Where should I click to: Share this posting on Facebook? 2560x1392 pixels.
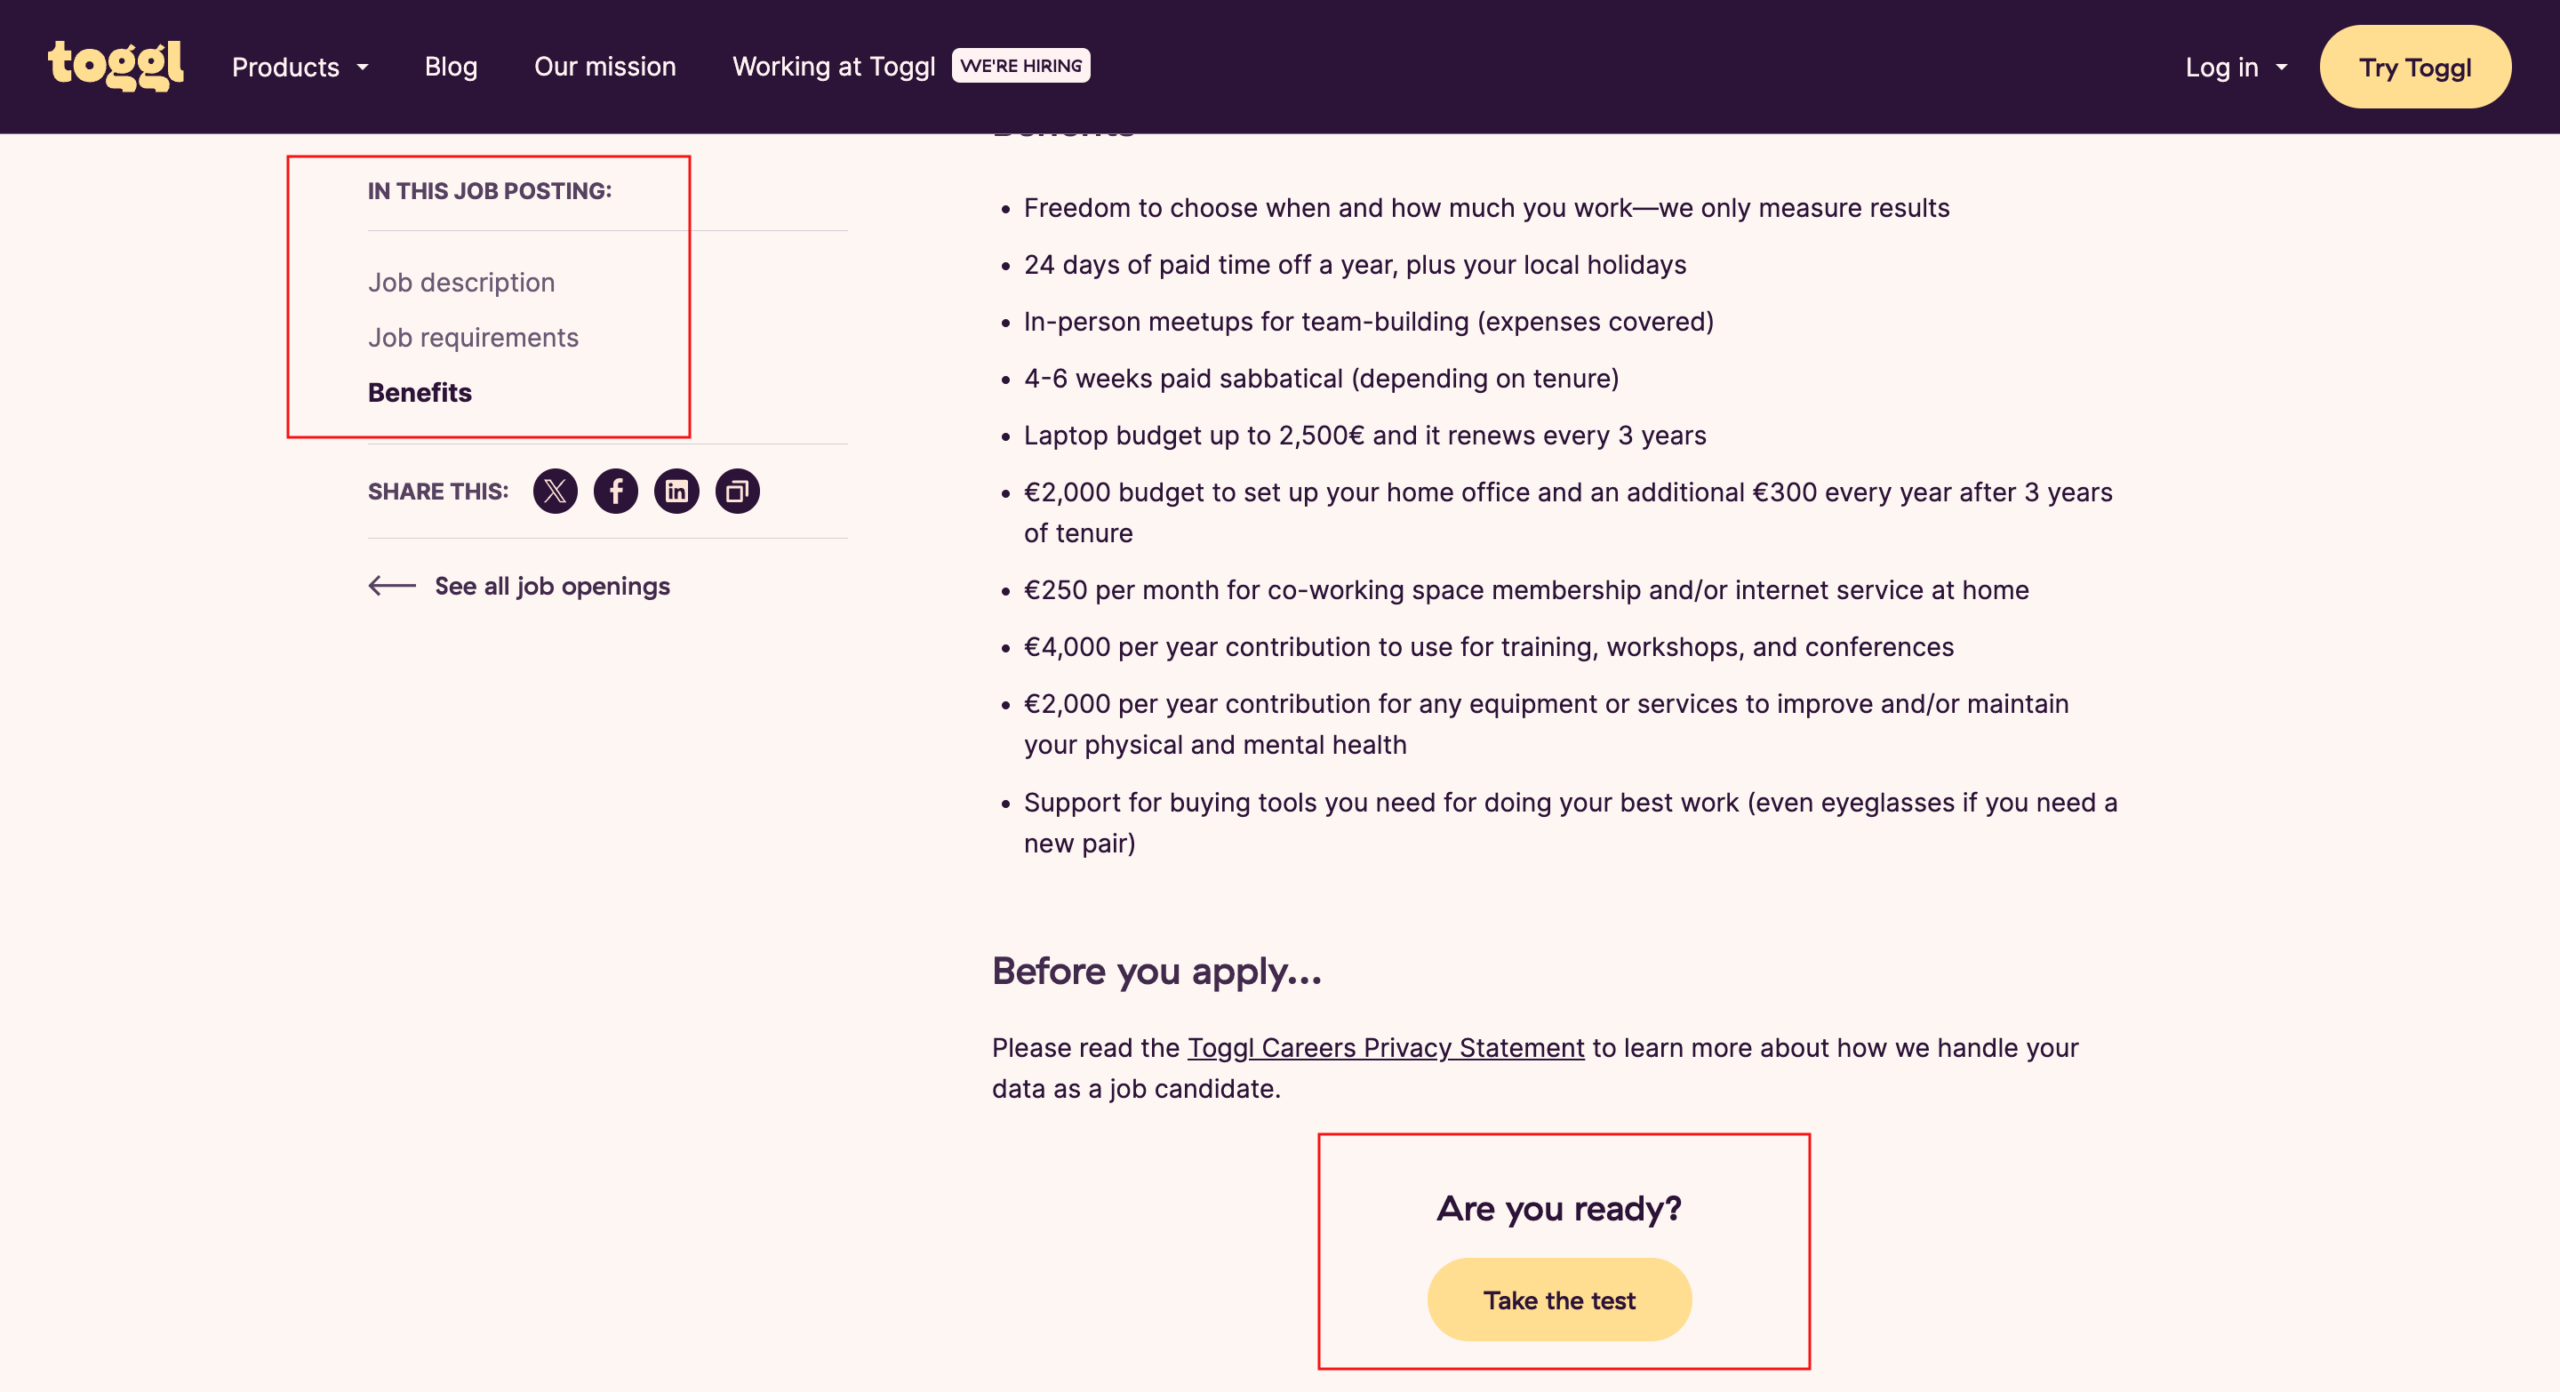[x=616, y=491]
